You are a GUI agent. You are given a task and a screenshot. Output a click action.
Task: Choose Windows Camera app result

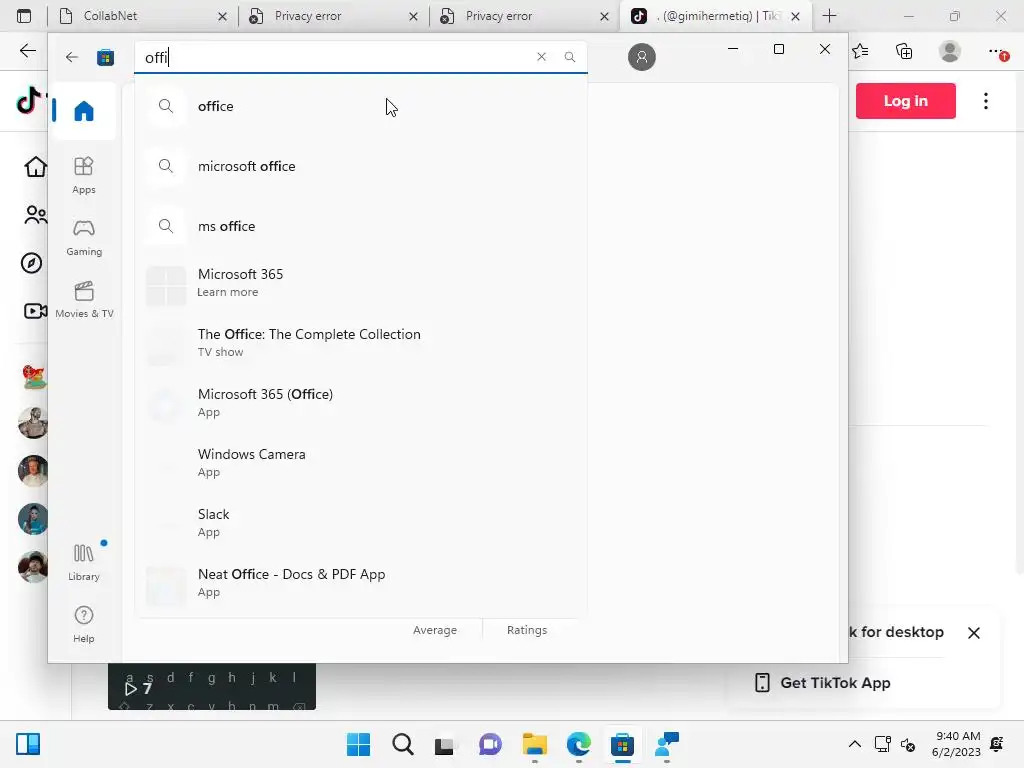(360, 462)
